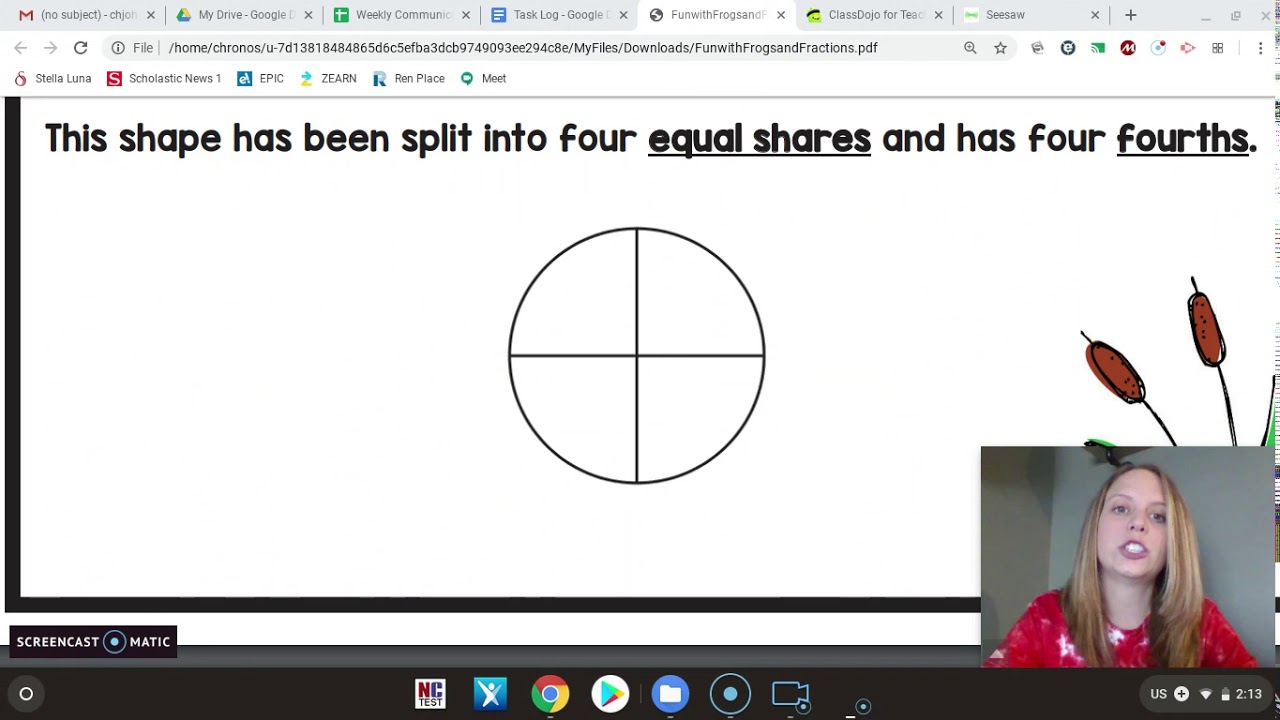Open the US keyboard input indicator
The image size is (1280, 720).
click(x=1158, y=694)
